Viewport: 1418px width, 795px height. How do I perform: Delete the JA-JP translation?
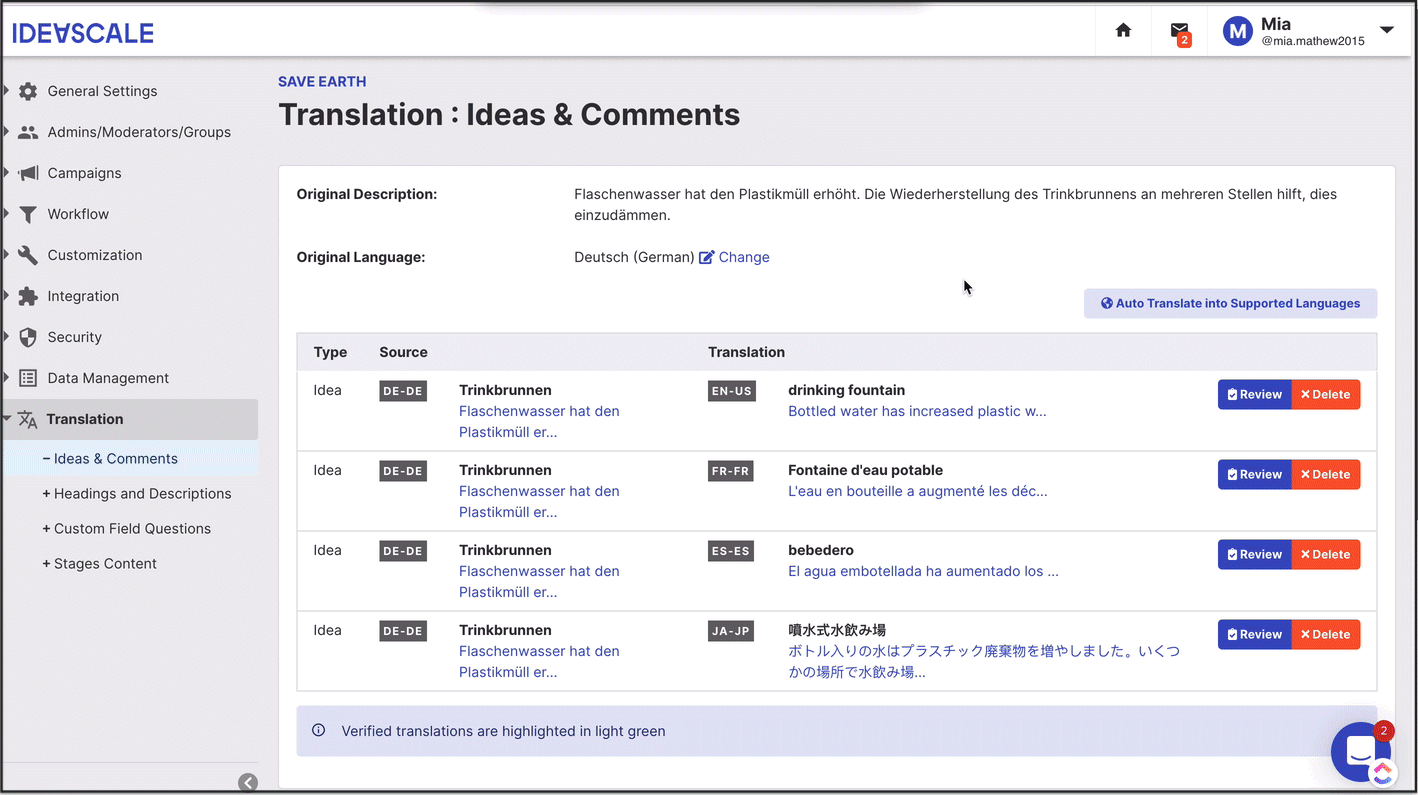1325,634
